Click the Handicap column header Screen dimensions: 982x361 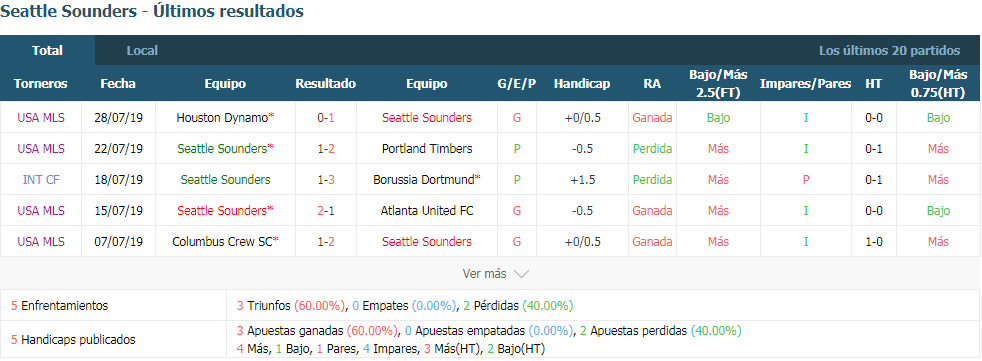(x=582, y=83)
